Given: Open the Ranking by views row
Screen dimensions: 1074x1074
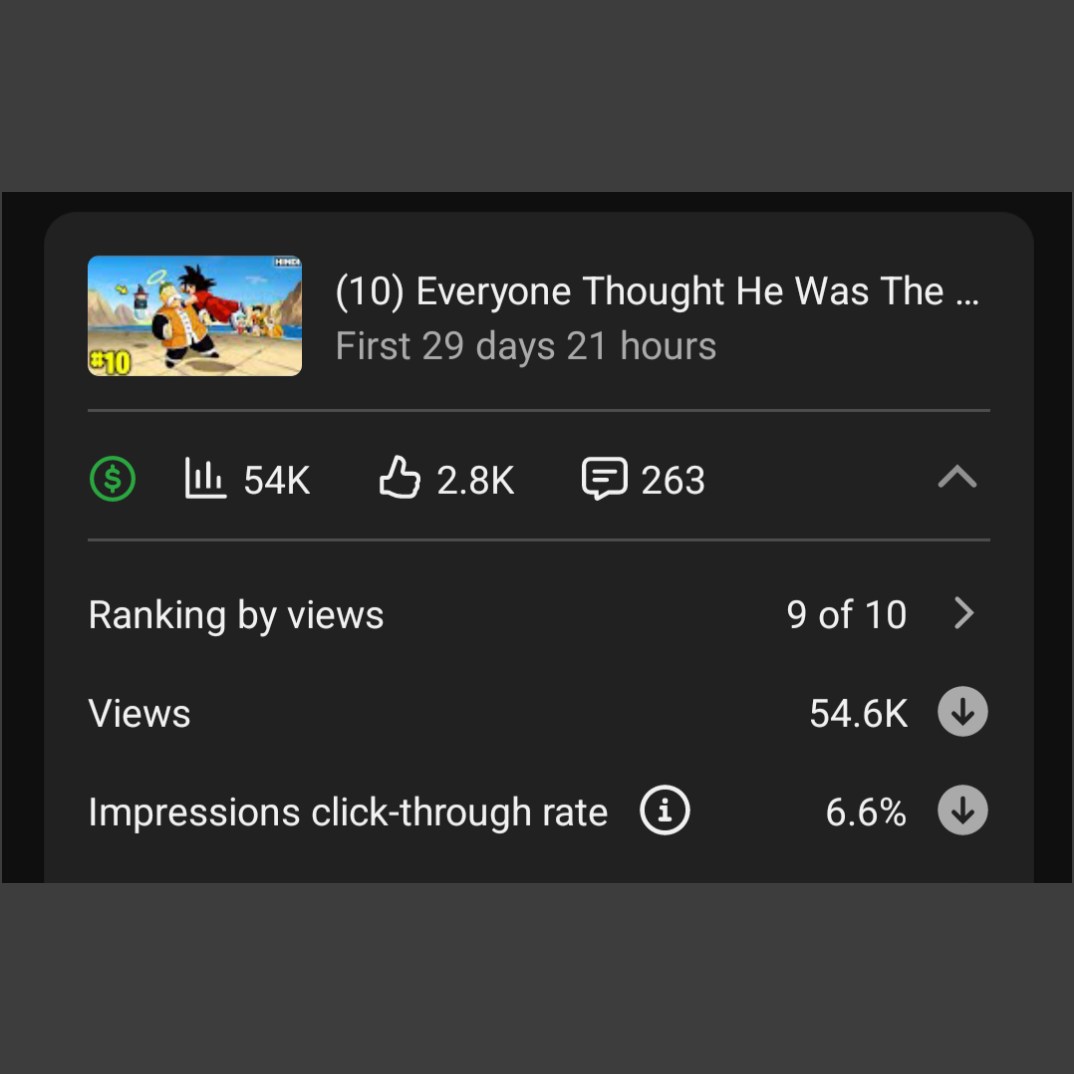Looking at the screenshot, I should click(538, 614).
